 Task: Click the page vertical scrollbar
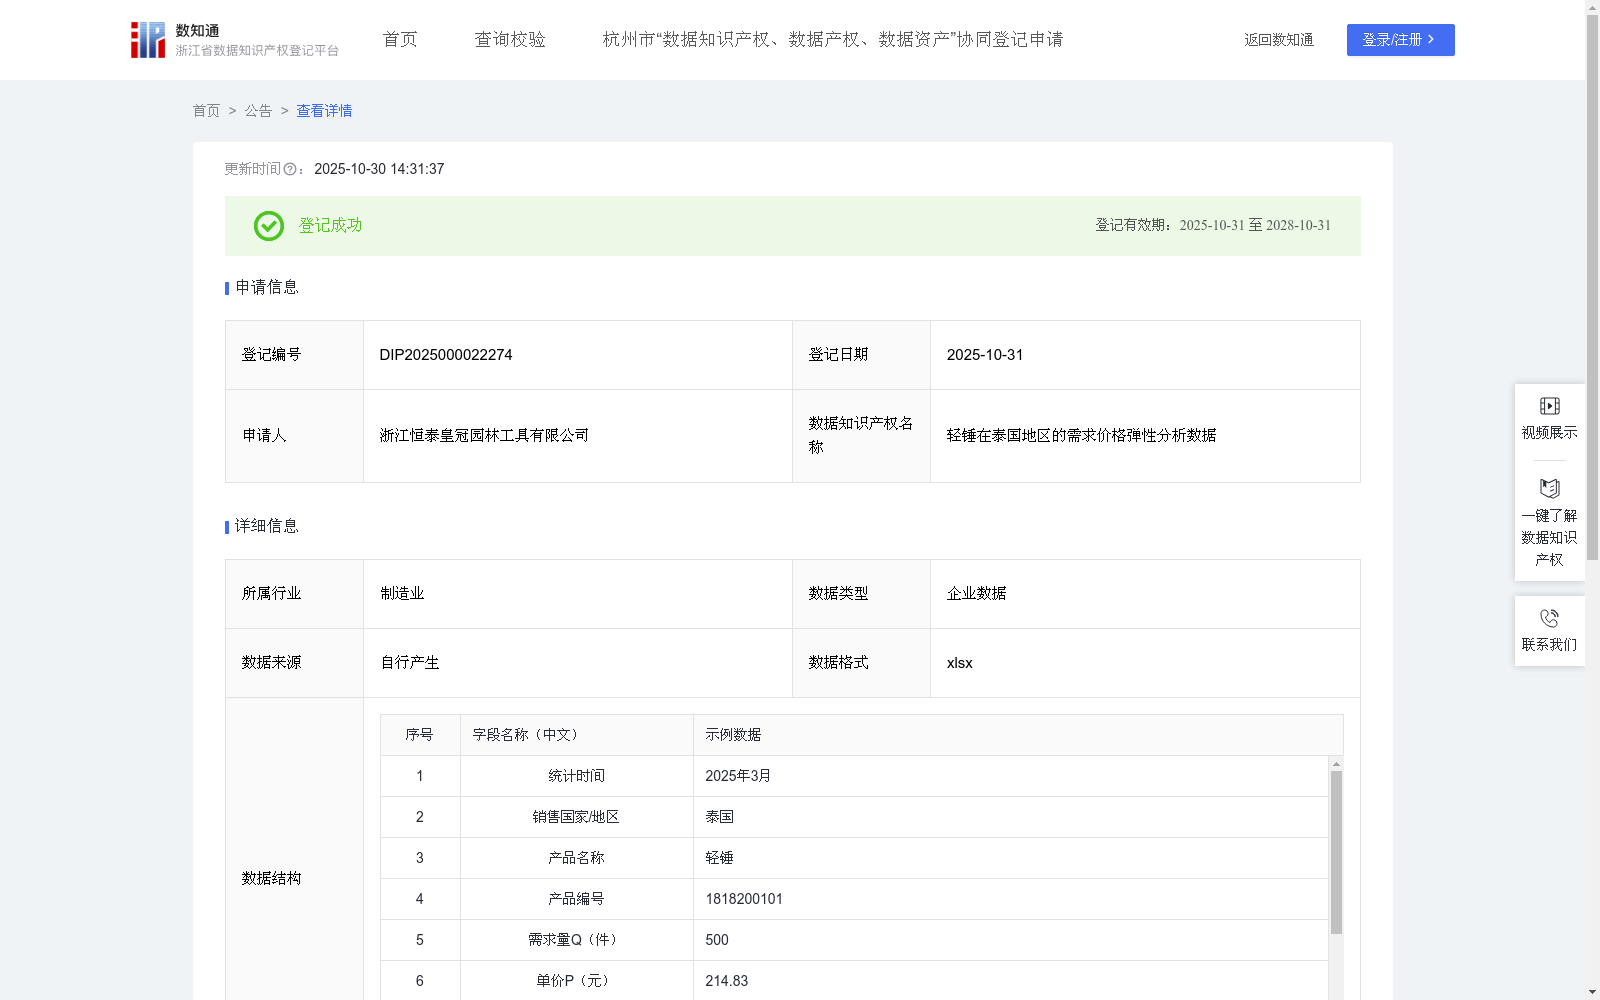[1592, 287]
